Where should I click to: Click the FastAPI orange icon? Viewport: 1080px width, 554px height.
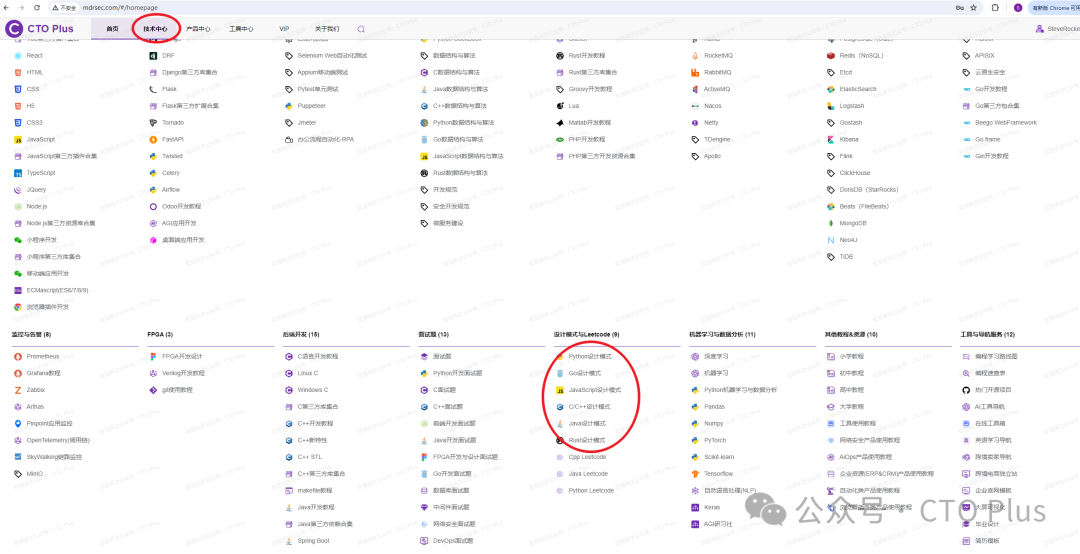point(154,139)
